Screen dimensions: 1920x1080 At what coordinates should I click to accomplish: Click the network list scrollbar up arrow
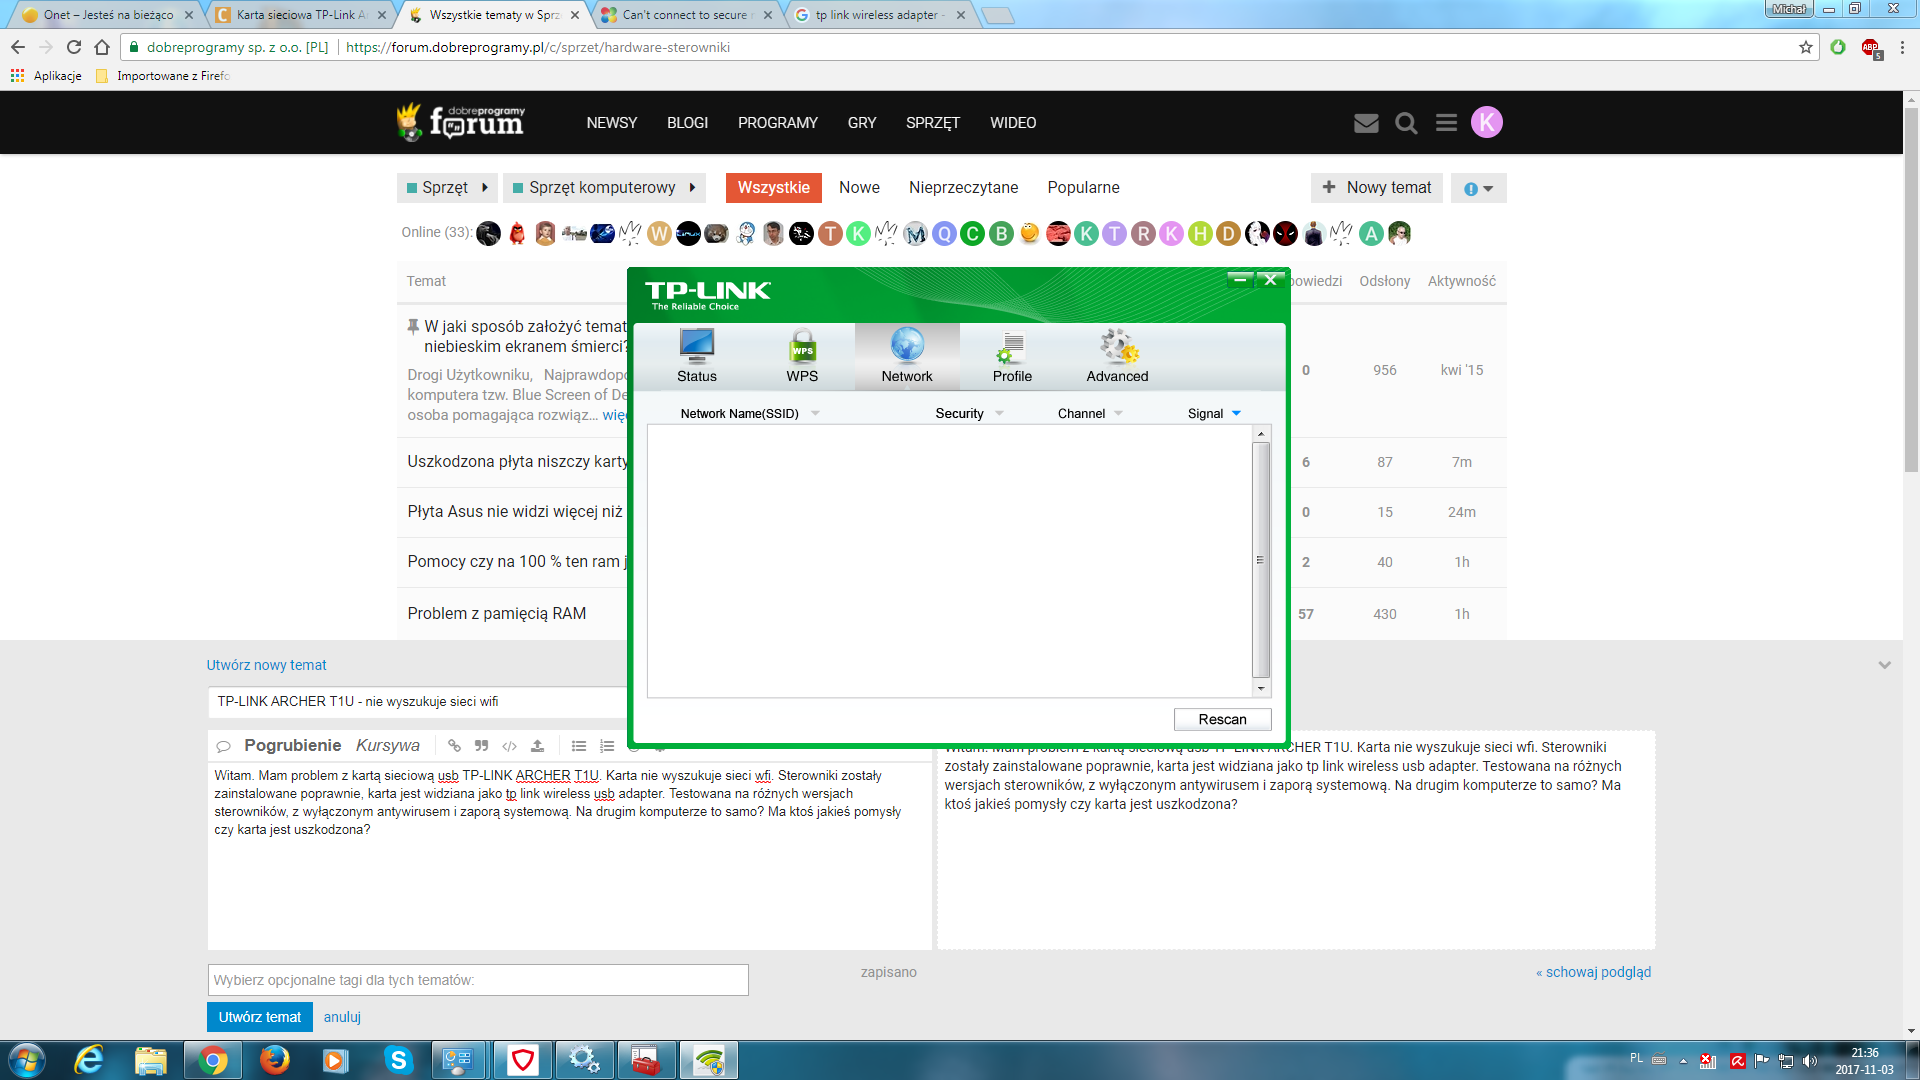[1261, 434]
